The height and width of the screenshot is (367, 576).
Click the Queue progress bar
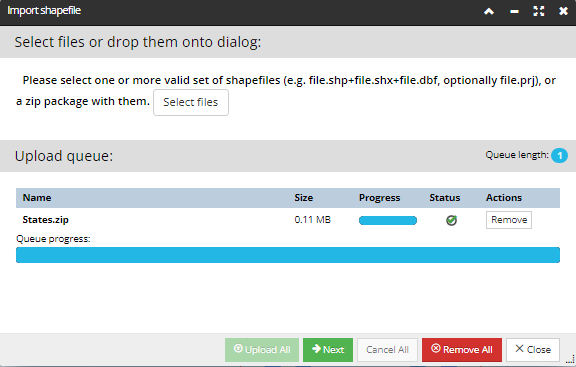click(x=288, y=255)
